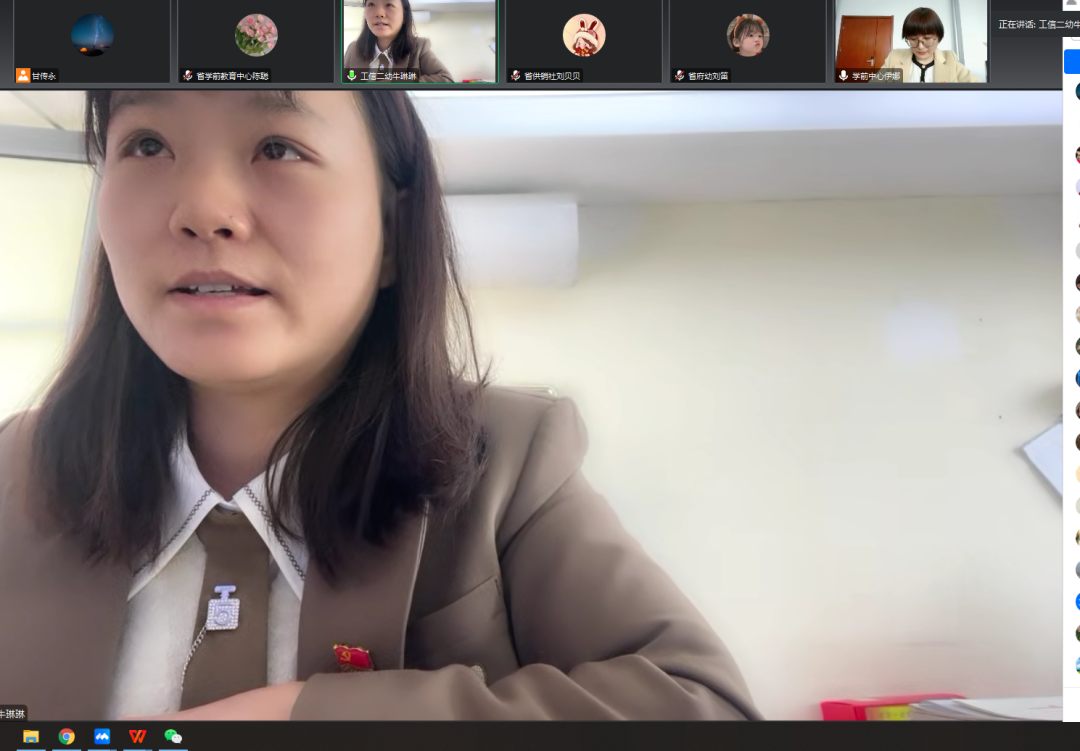Switch to Tencent Meeting taskbar icon
The height and width of the screenshot is (751, 1080).
click(x=102, y=736)
